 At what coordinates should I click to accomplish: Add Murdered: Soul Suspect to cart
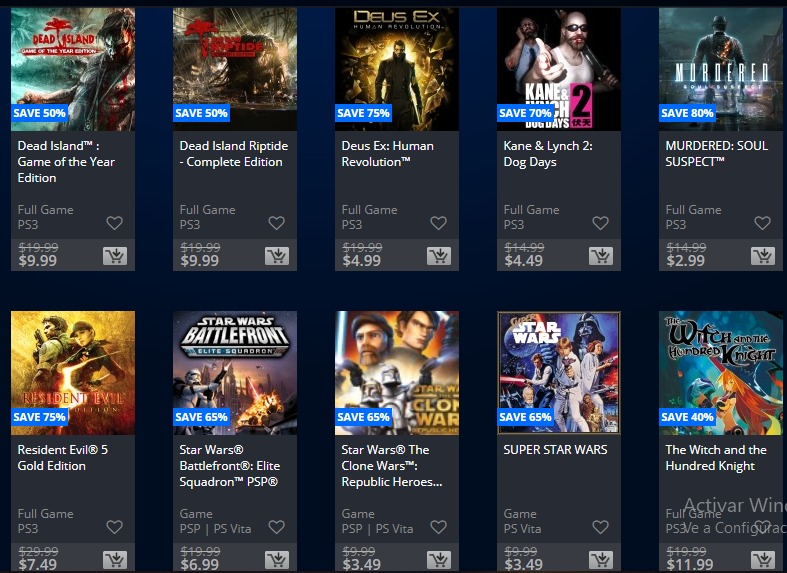[763, 256]
